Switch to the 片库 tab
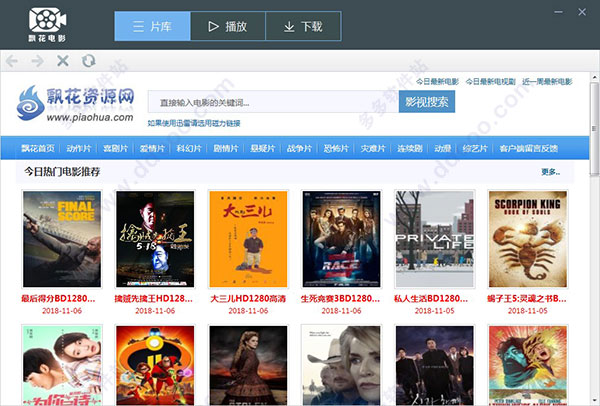 152,26
